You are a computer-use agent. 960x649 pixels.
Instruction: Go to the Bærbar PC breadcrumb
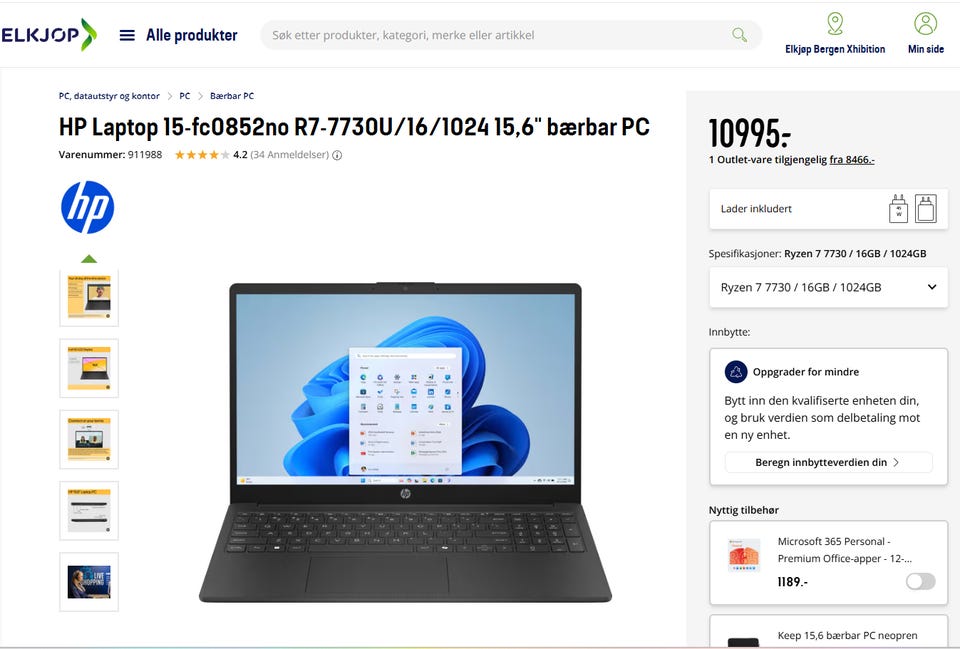click(232, 96)
